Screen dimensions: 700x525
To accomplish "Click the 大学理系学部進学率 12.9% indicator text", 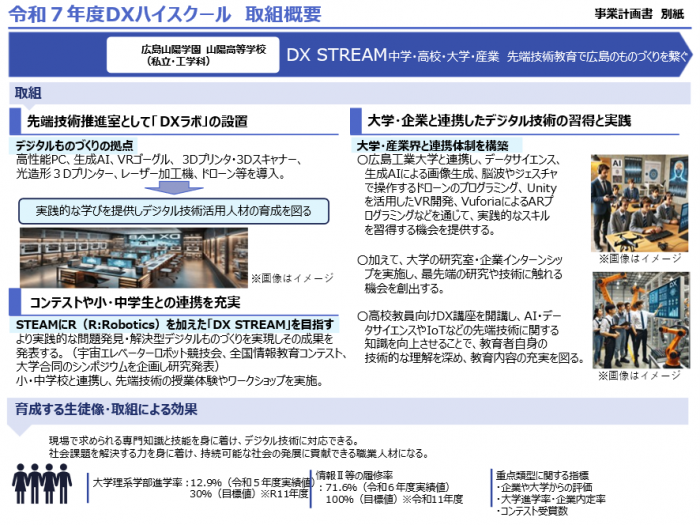I will [196, 481].
